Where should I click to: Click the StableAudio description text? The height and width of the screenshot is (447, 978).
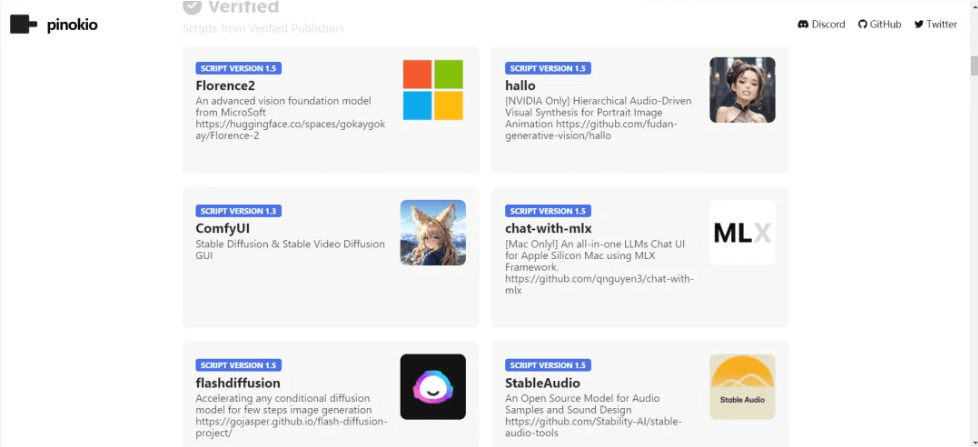click(x=594, y=415)
